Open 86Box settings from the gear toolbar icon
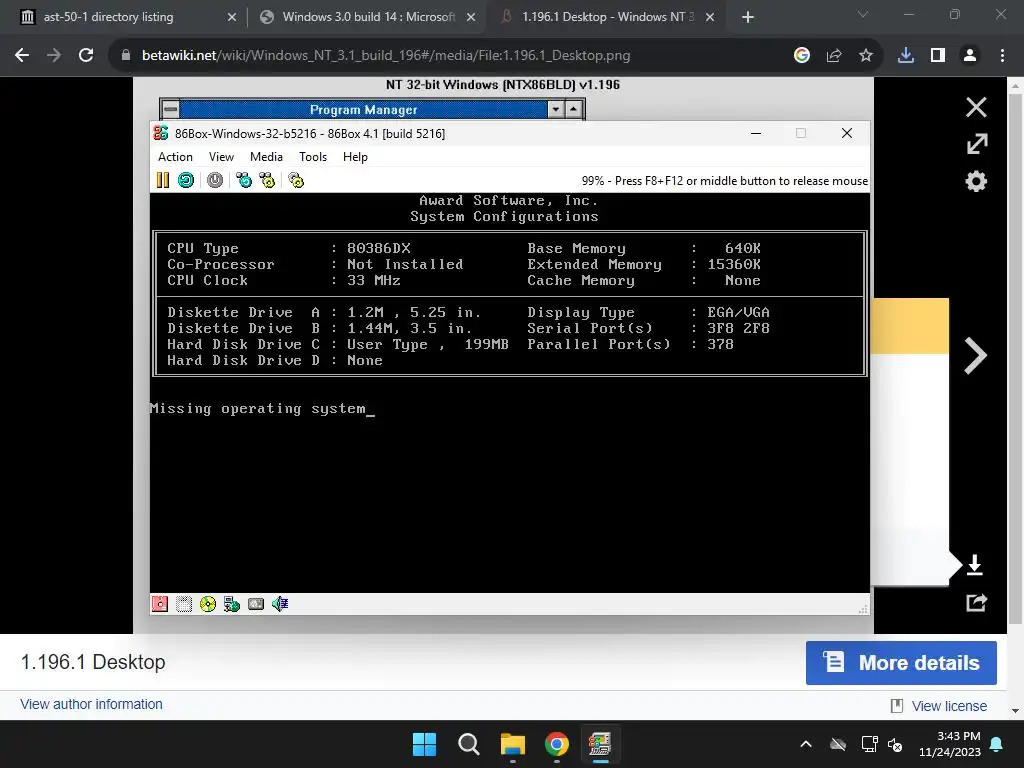This screenshot has width=1024, height=768. coord(296,180)
